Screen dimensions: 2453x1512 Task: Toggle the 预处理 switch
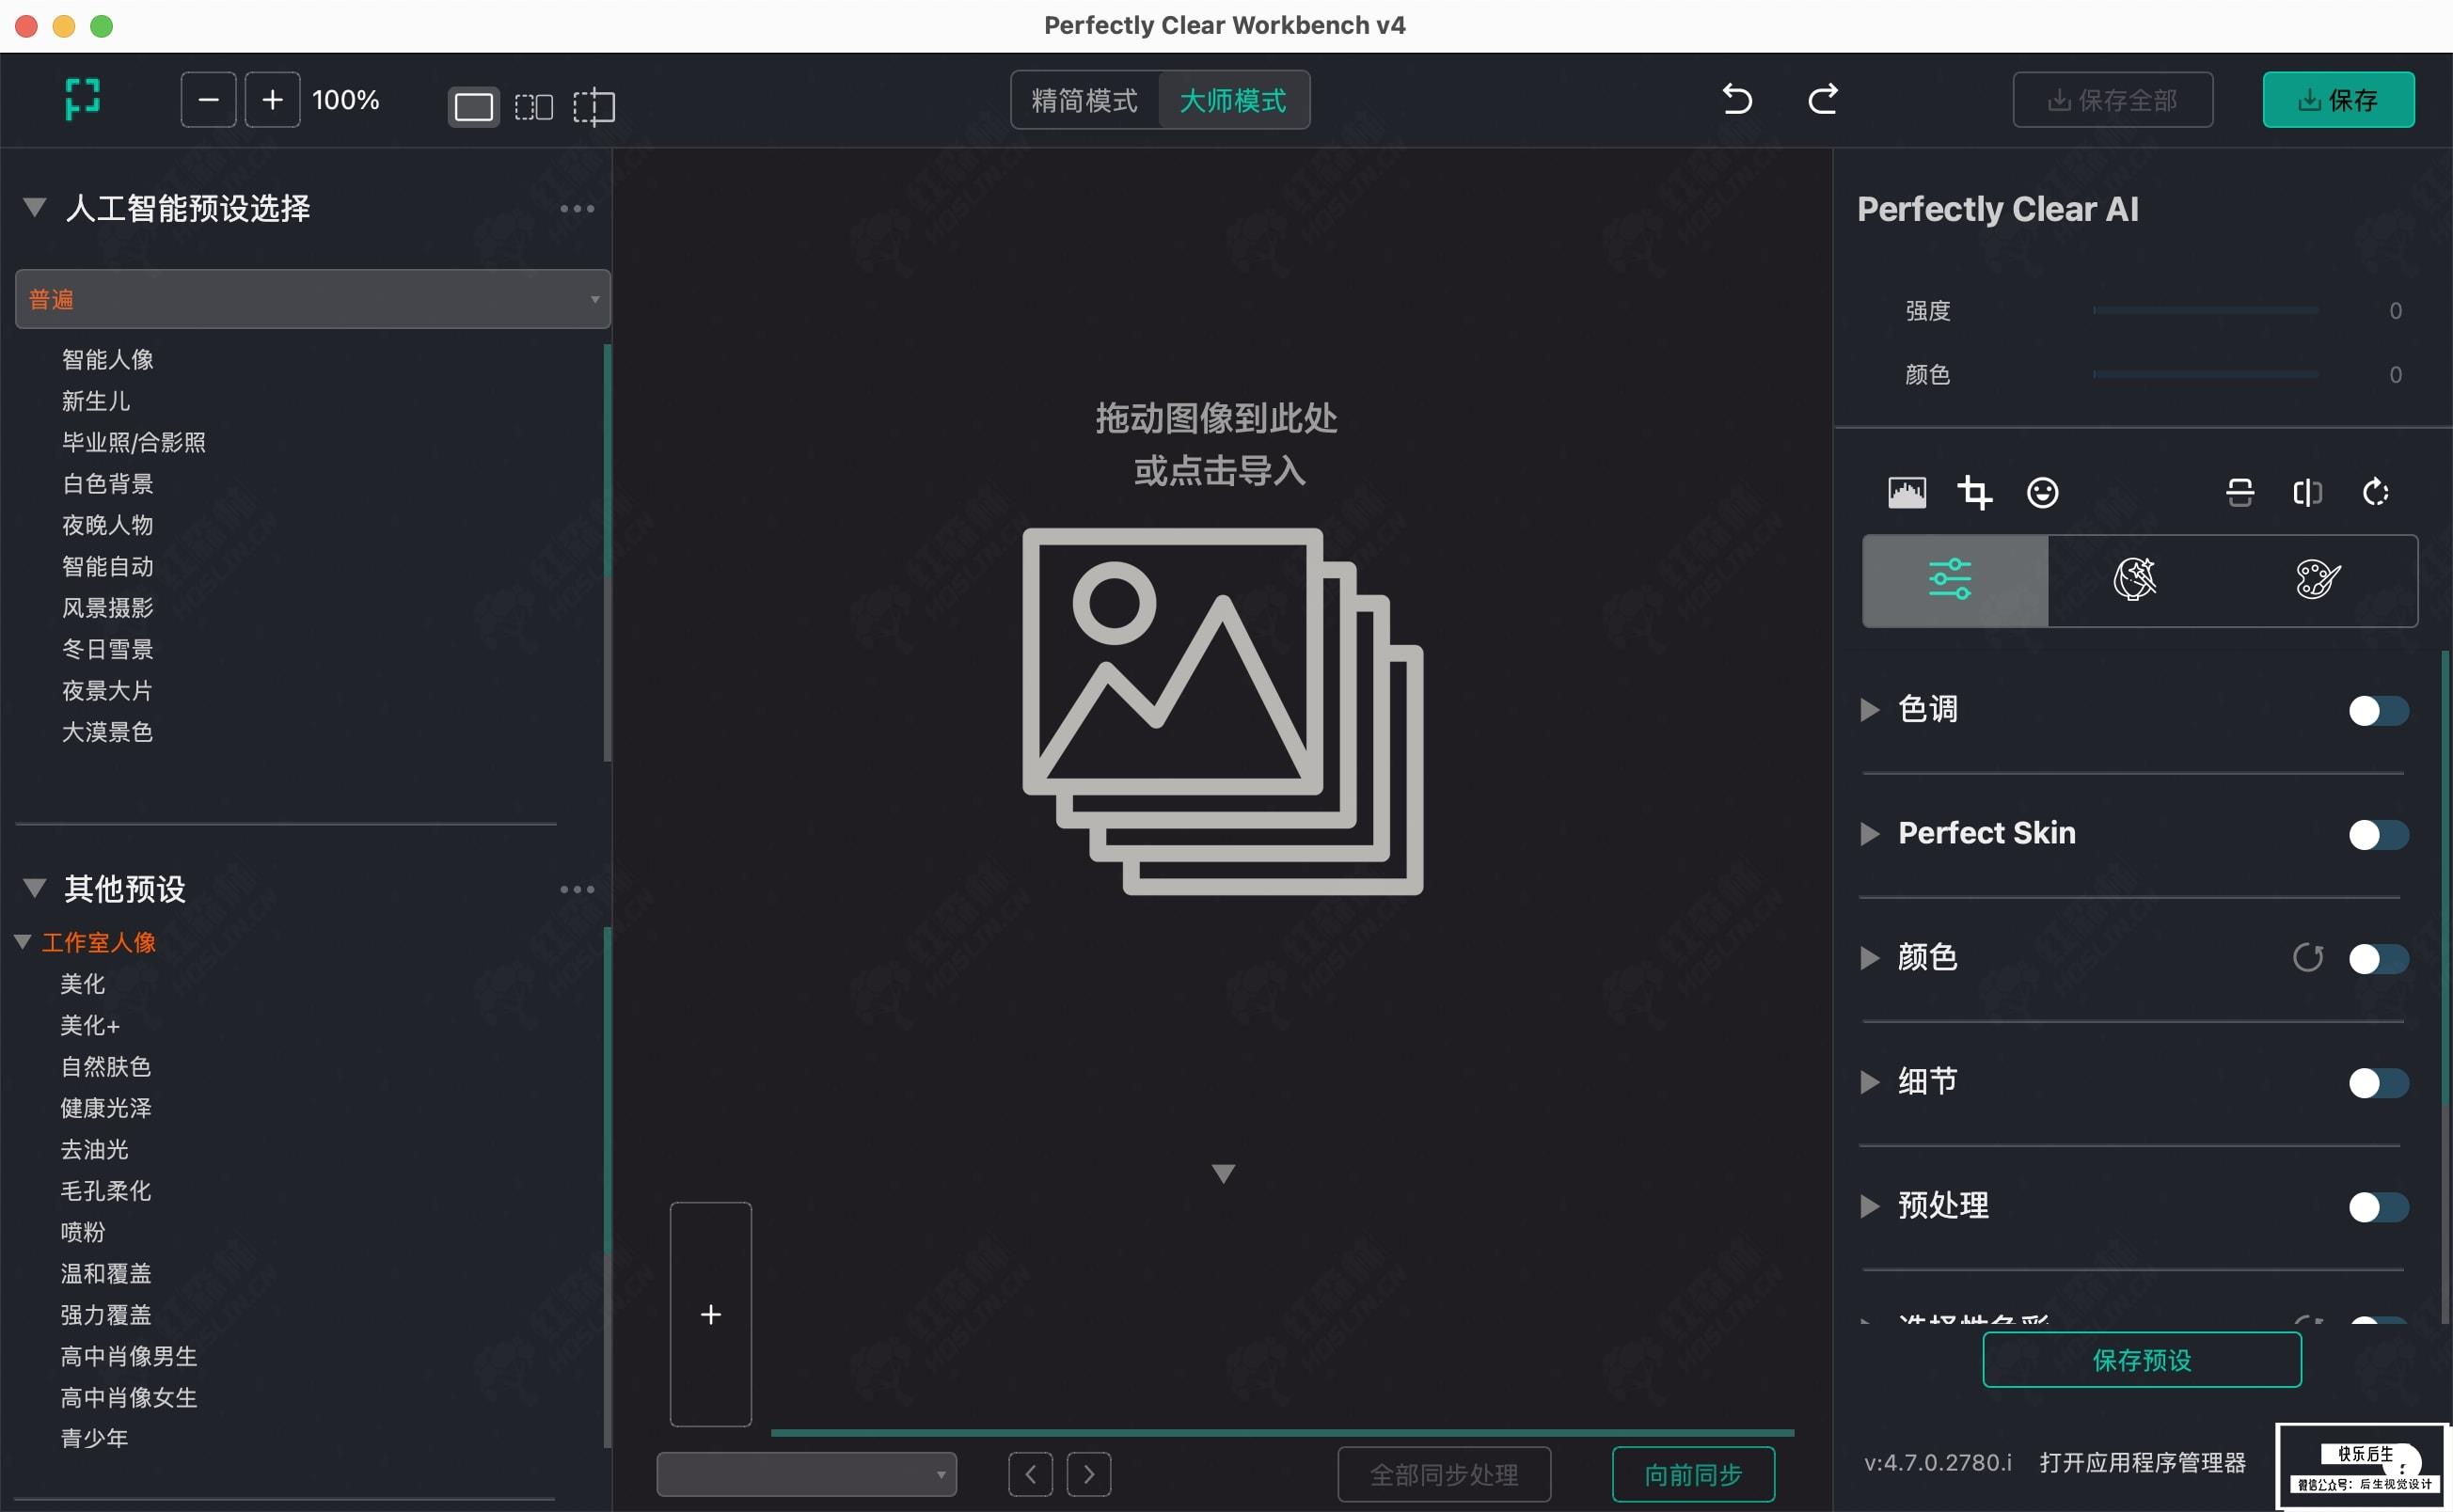[2379, 1207]
